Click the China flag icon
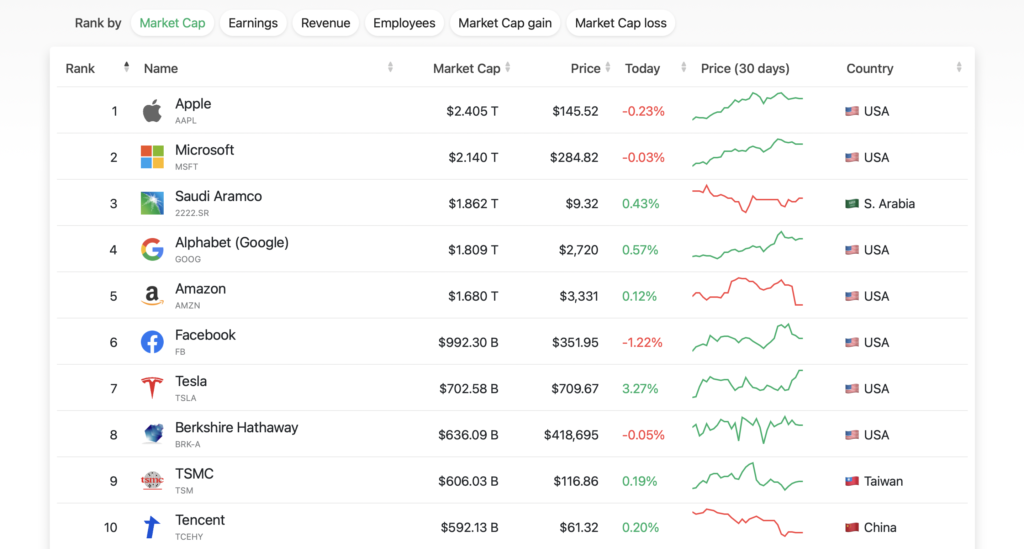Screen dimensions: 1024x549 pos(852,527)
